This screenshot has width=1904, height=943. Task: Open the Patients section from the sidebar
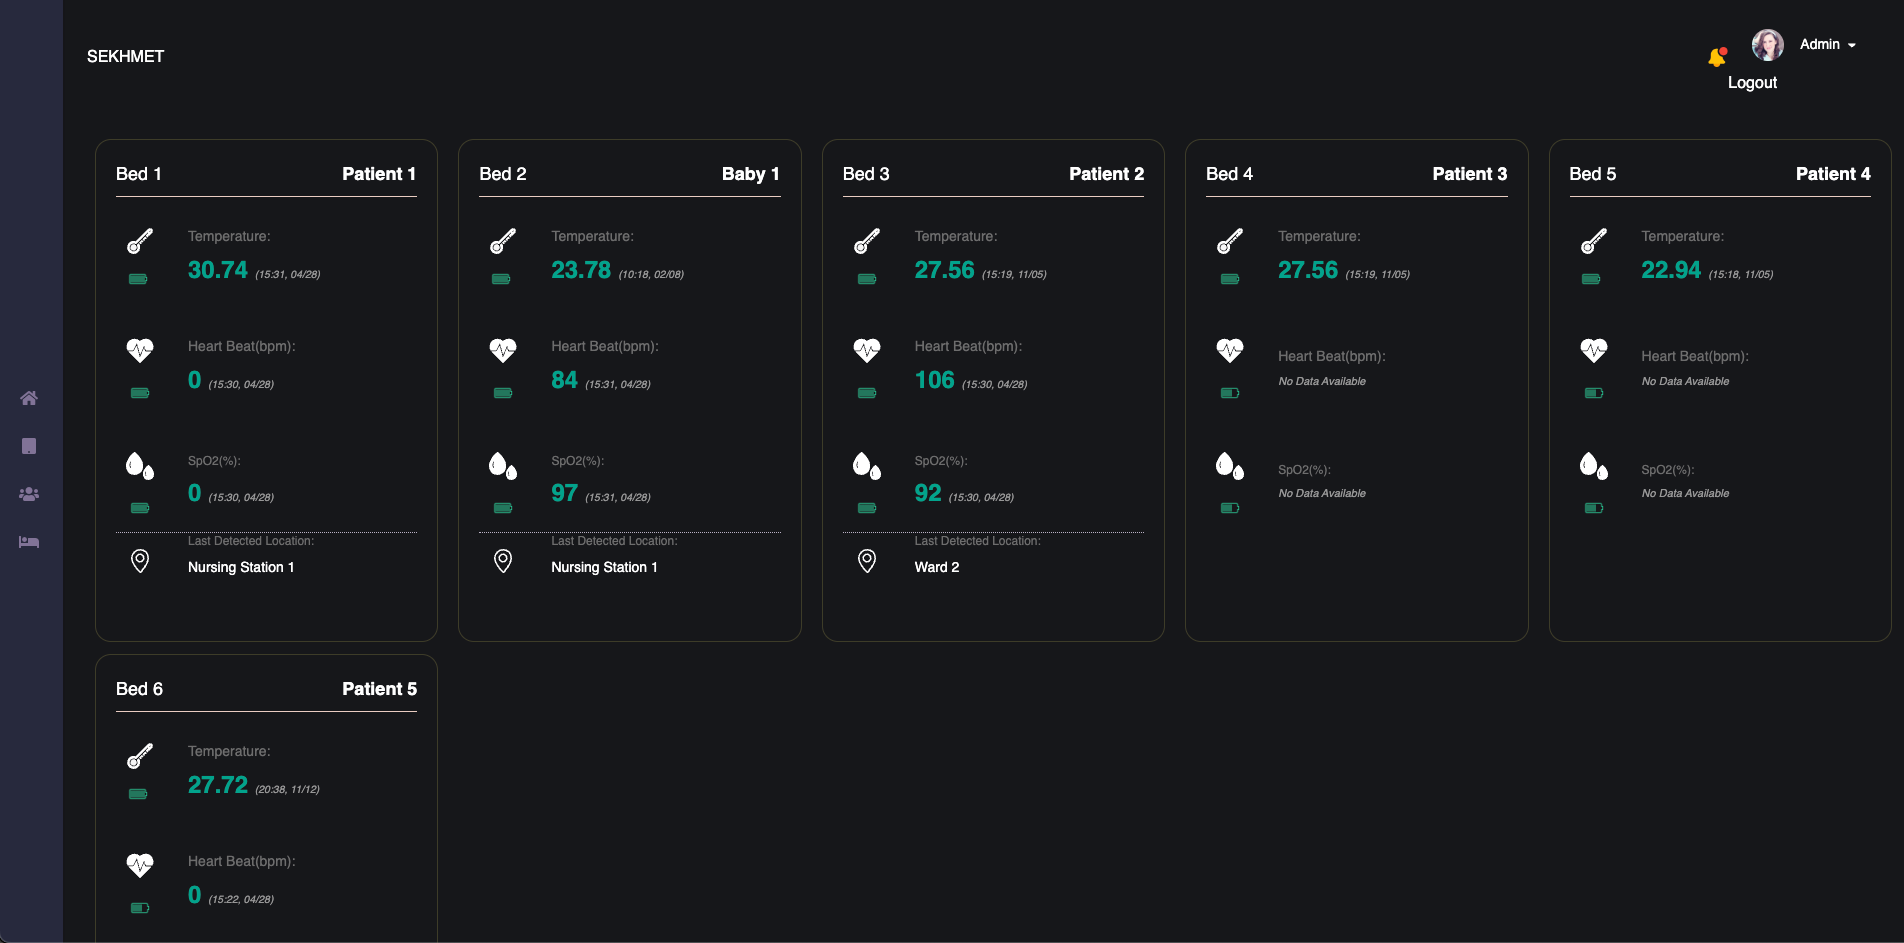29,494
